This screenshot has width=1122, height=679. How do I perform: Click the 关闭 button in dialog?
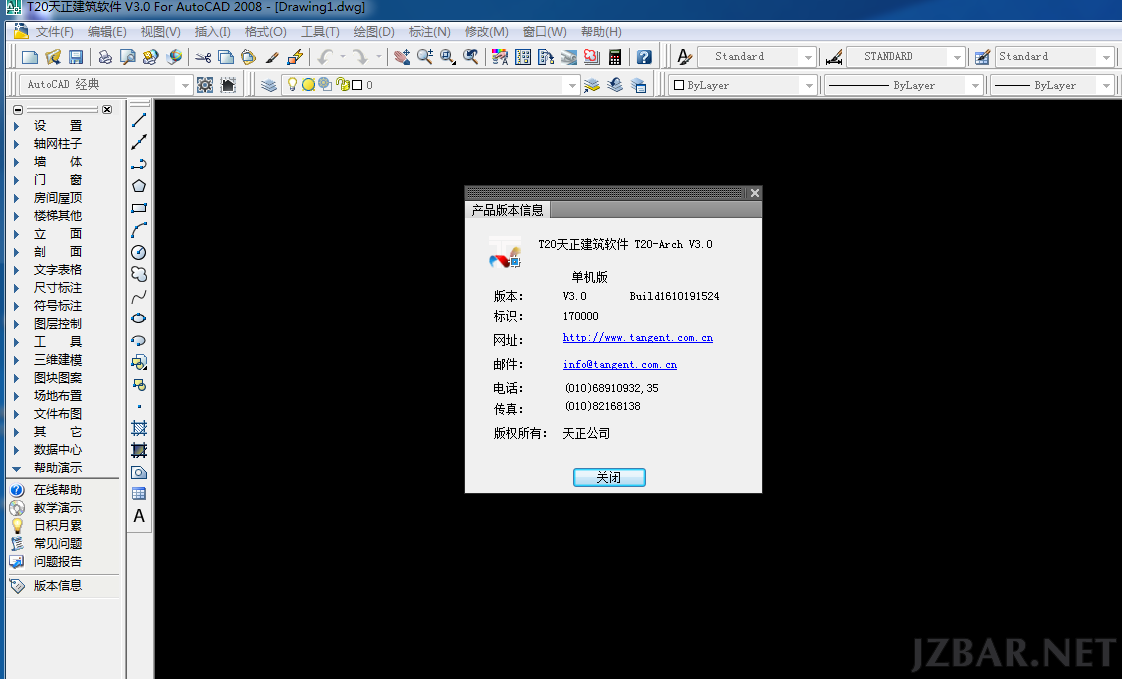pos(609,477)
